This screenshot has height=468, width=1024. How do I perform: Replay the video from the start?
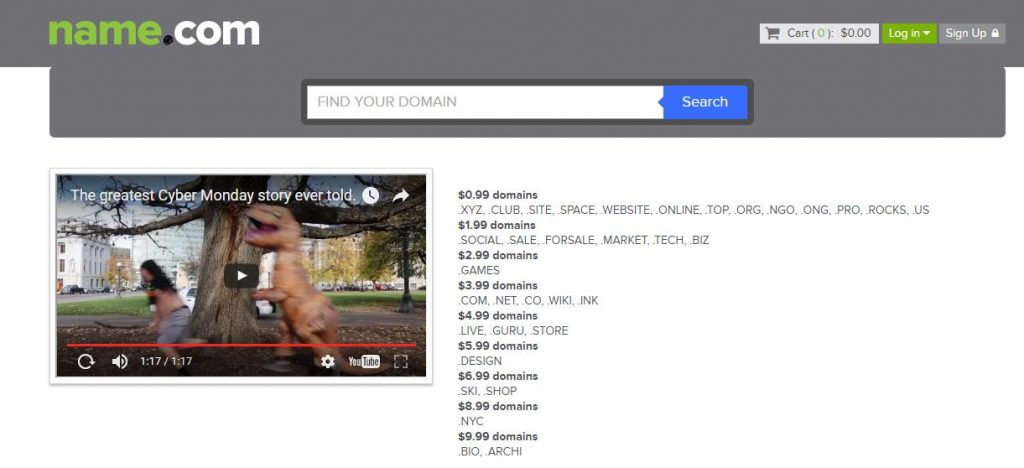click(86, 361)
